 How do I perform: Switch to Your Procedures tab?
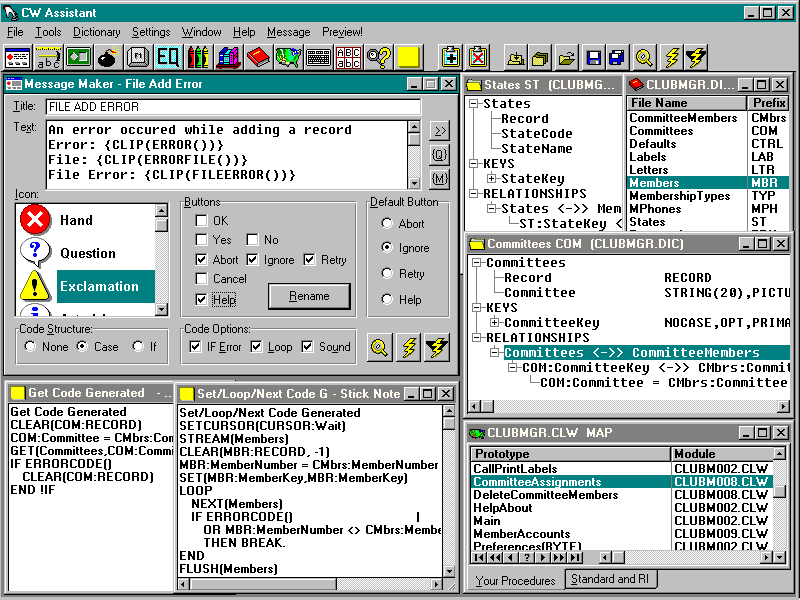(x=515, y=581)
